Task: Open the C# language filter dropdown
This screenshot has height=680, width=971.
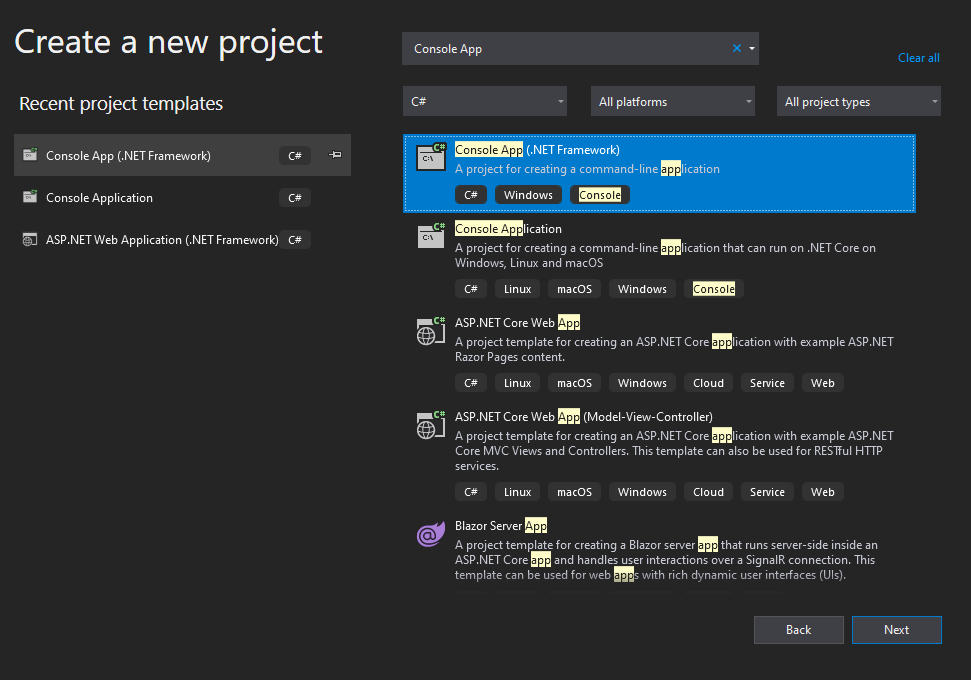Action: [485, 101]
